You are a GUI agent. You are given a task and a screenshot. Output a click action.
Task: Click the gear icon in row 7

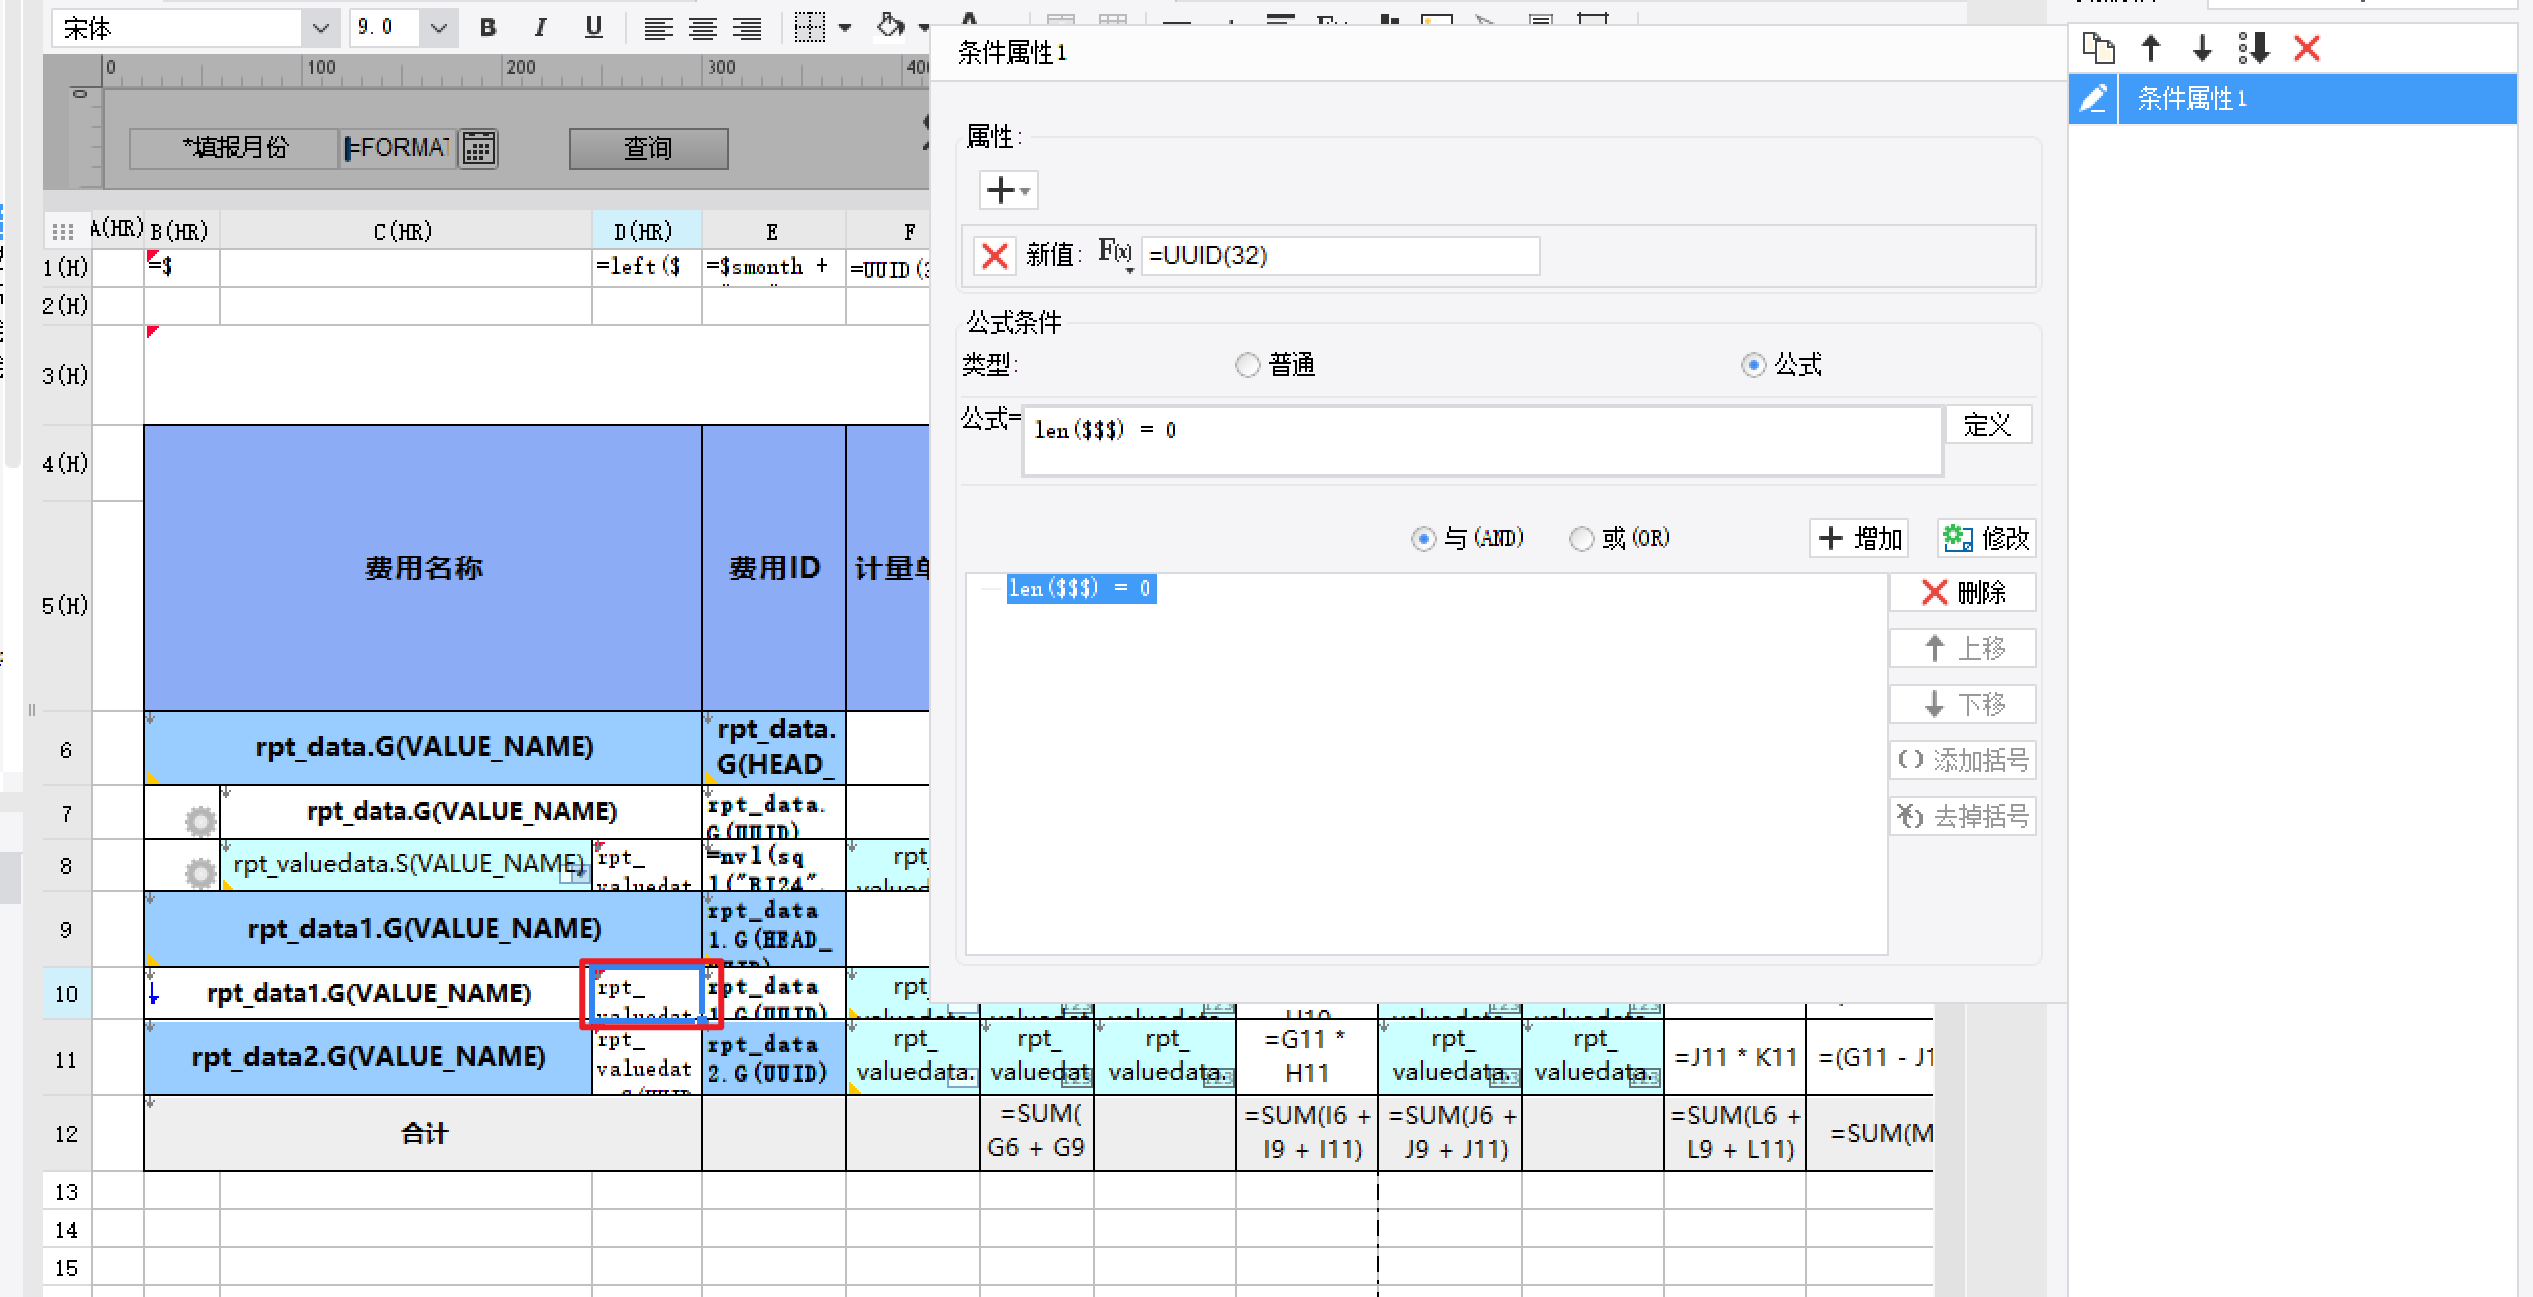click(201, 820)
